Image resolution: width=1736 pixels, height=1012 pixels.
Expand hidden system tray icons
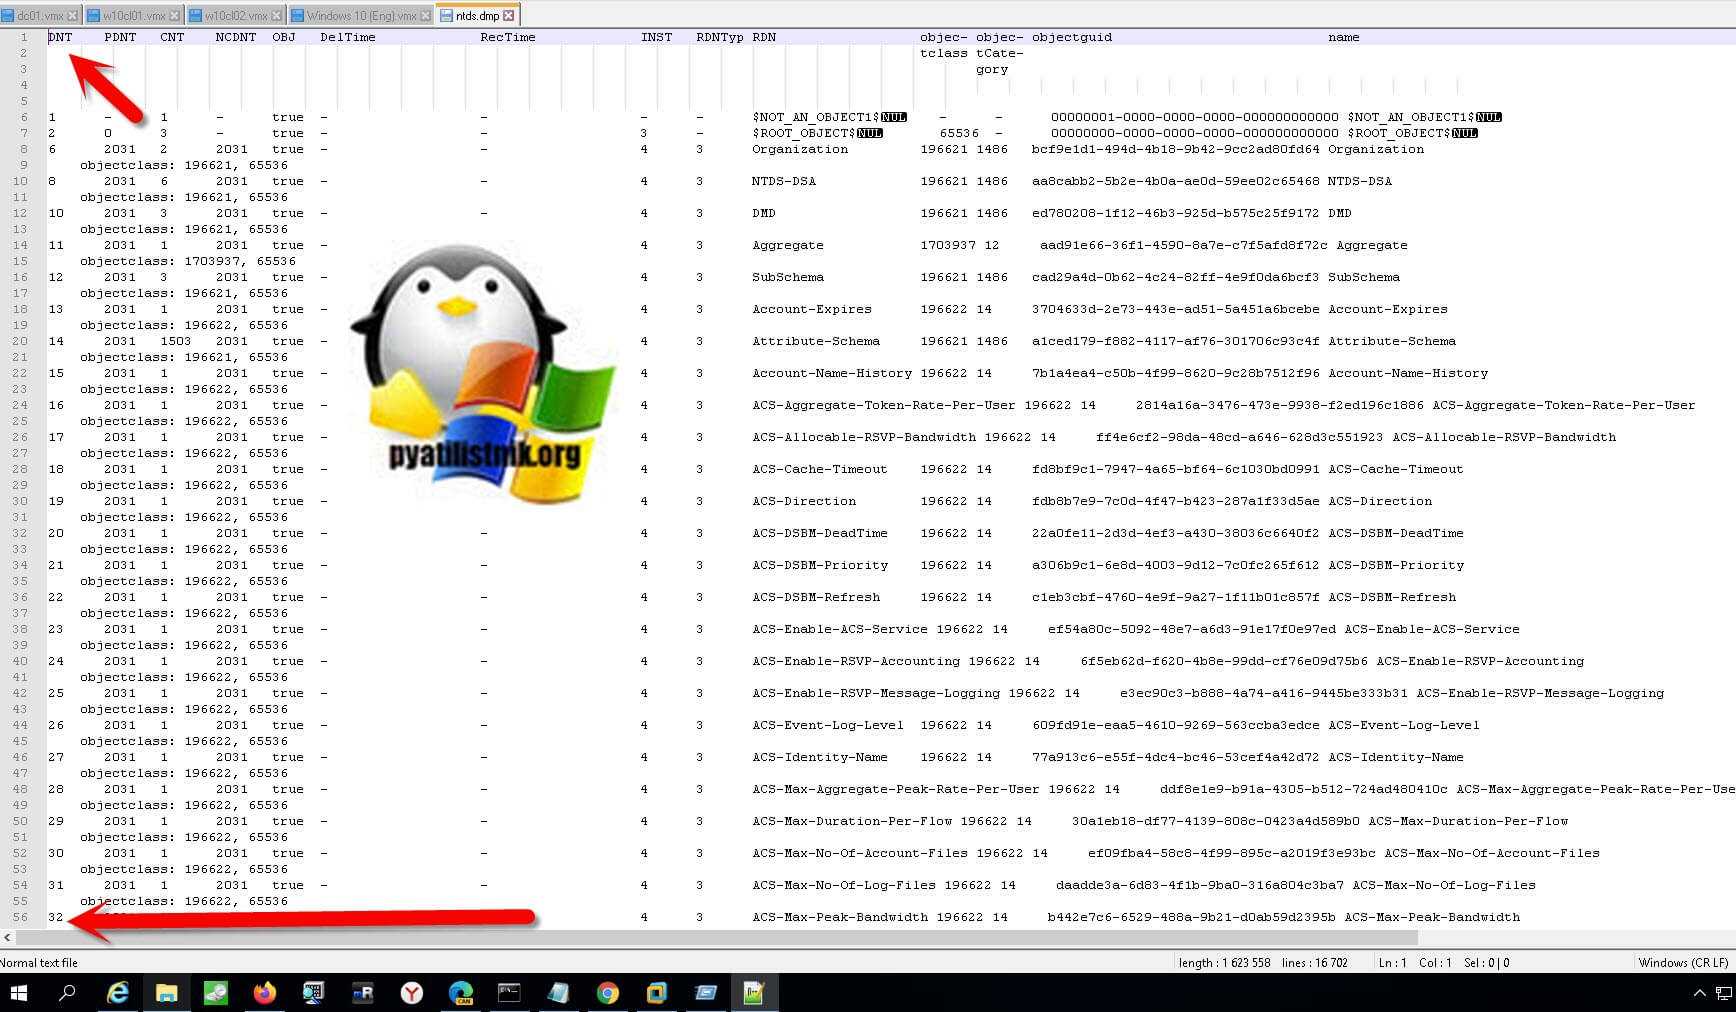pyautogui.click(x=1699, y=993)
